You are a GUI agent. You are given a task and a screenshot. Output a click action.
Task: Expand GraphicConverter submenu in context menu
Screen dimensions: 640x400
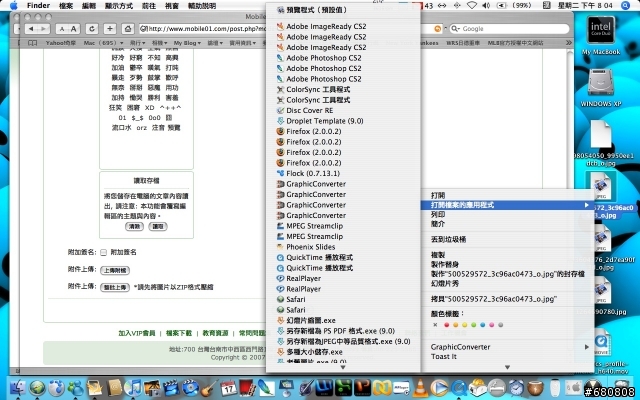tap(507, 347)
